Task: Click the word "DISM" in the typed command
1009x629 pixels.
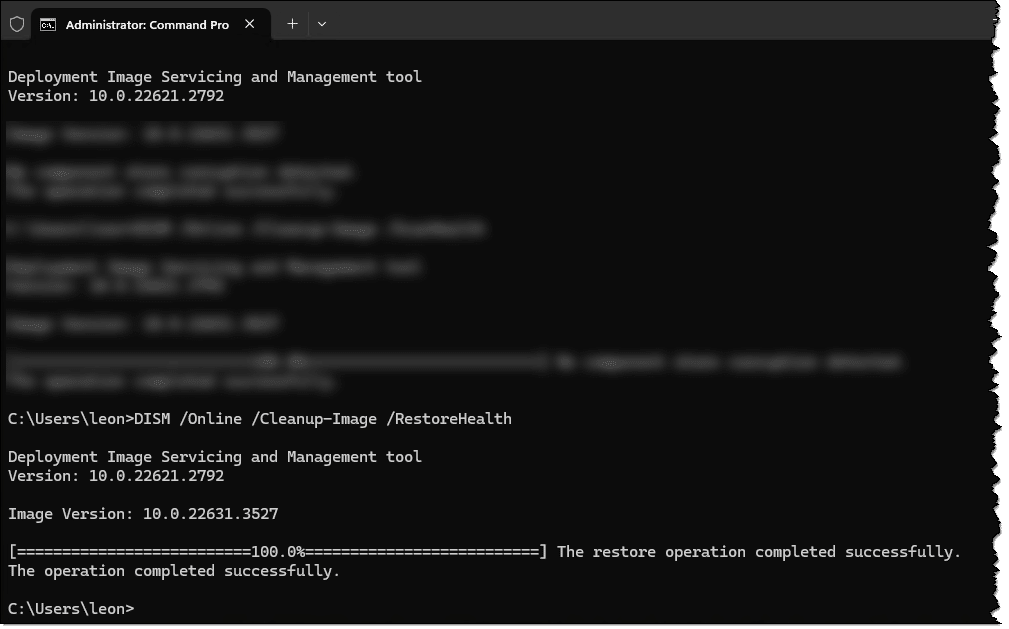Action: pyautogui.click(x=152, y=419)
